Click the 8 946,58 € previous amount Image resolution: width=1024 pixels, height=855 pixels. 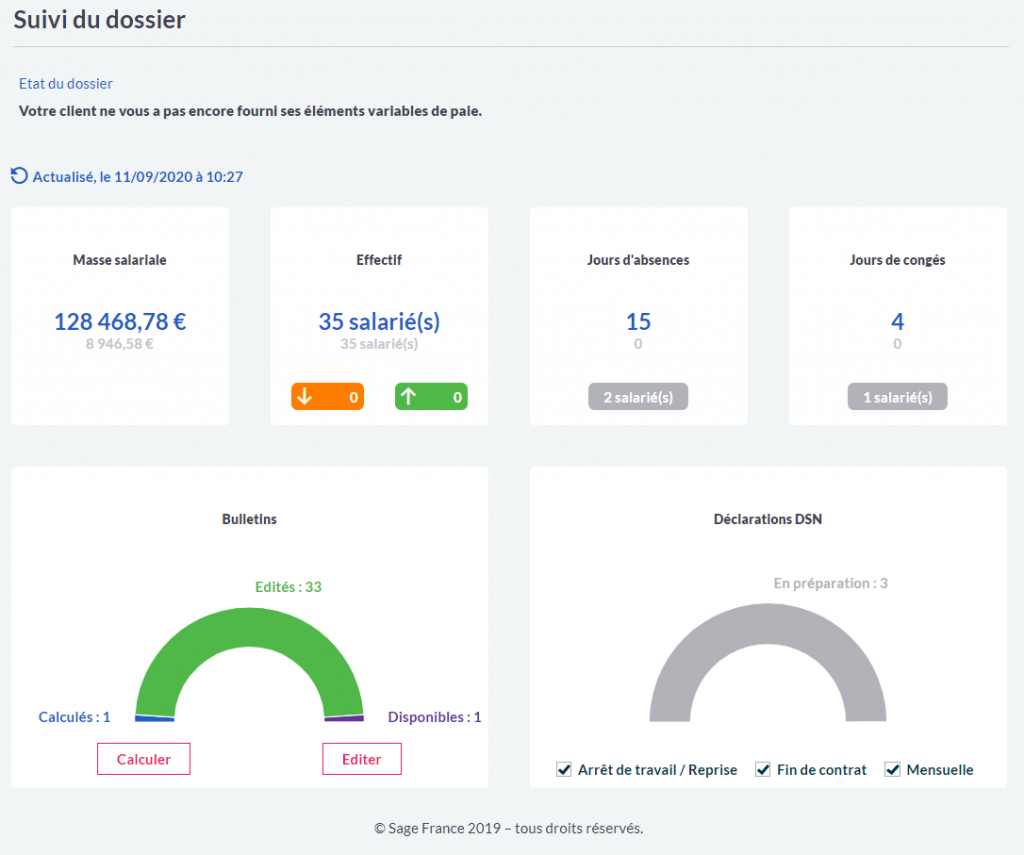[x=120, y=344]
